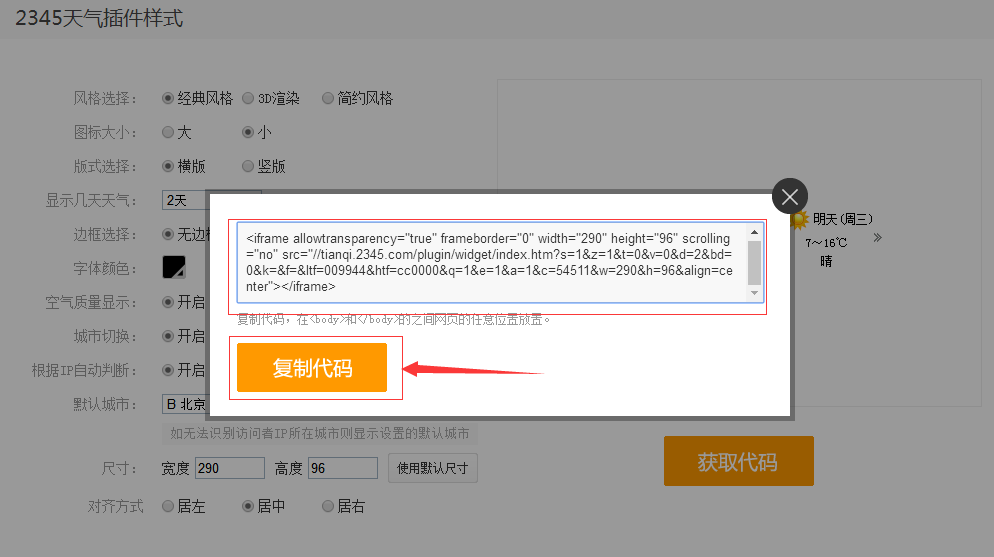Click the 晴 weather condition text
Viewport: 994px width, 557px height.
click(x=826, y=261)
